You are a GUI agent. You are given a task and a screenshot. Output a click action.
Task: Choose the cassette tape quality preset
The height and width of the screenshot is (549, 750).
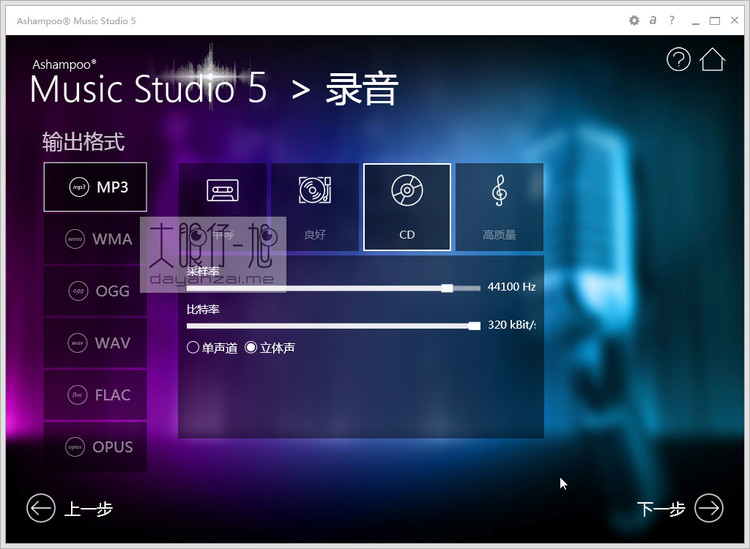pos(222,207)
